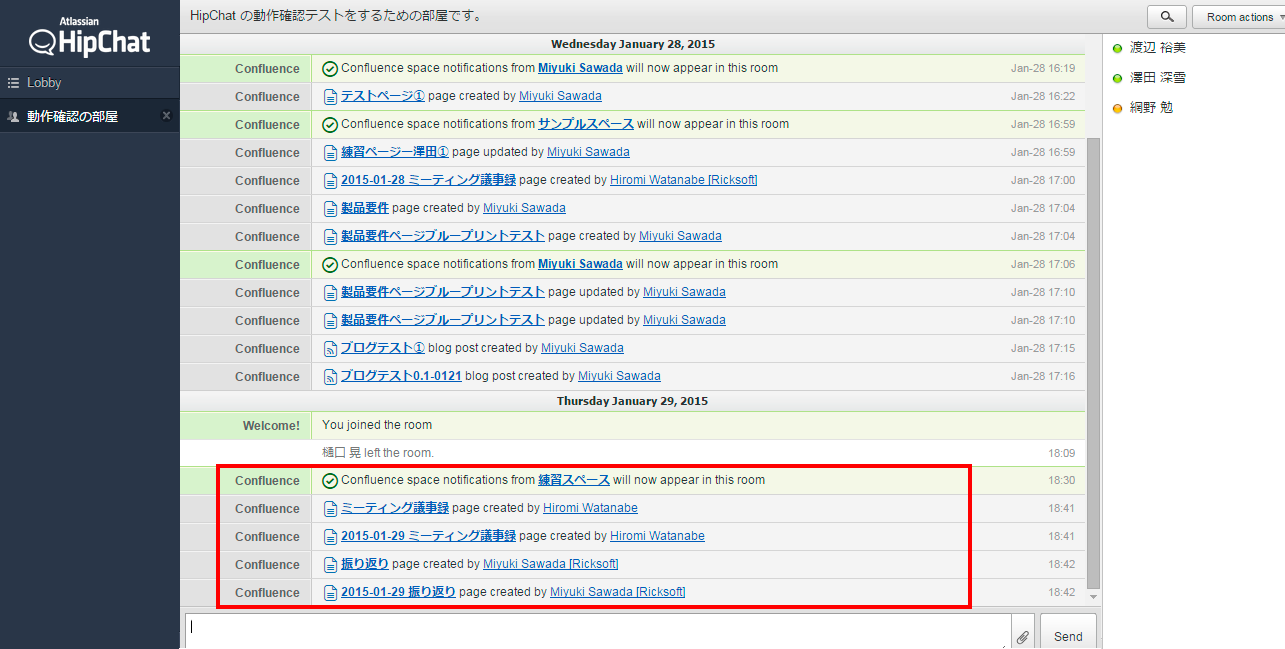This screenshot has width=1285, height=649.
Task: Switch to the Lobby tab
Action: pos(90,83)
